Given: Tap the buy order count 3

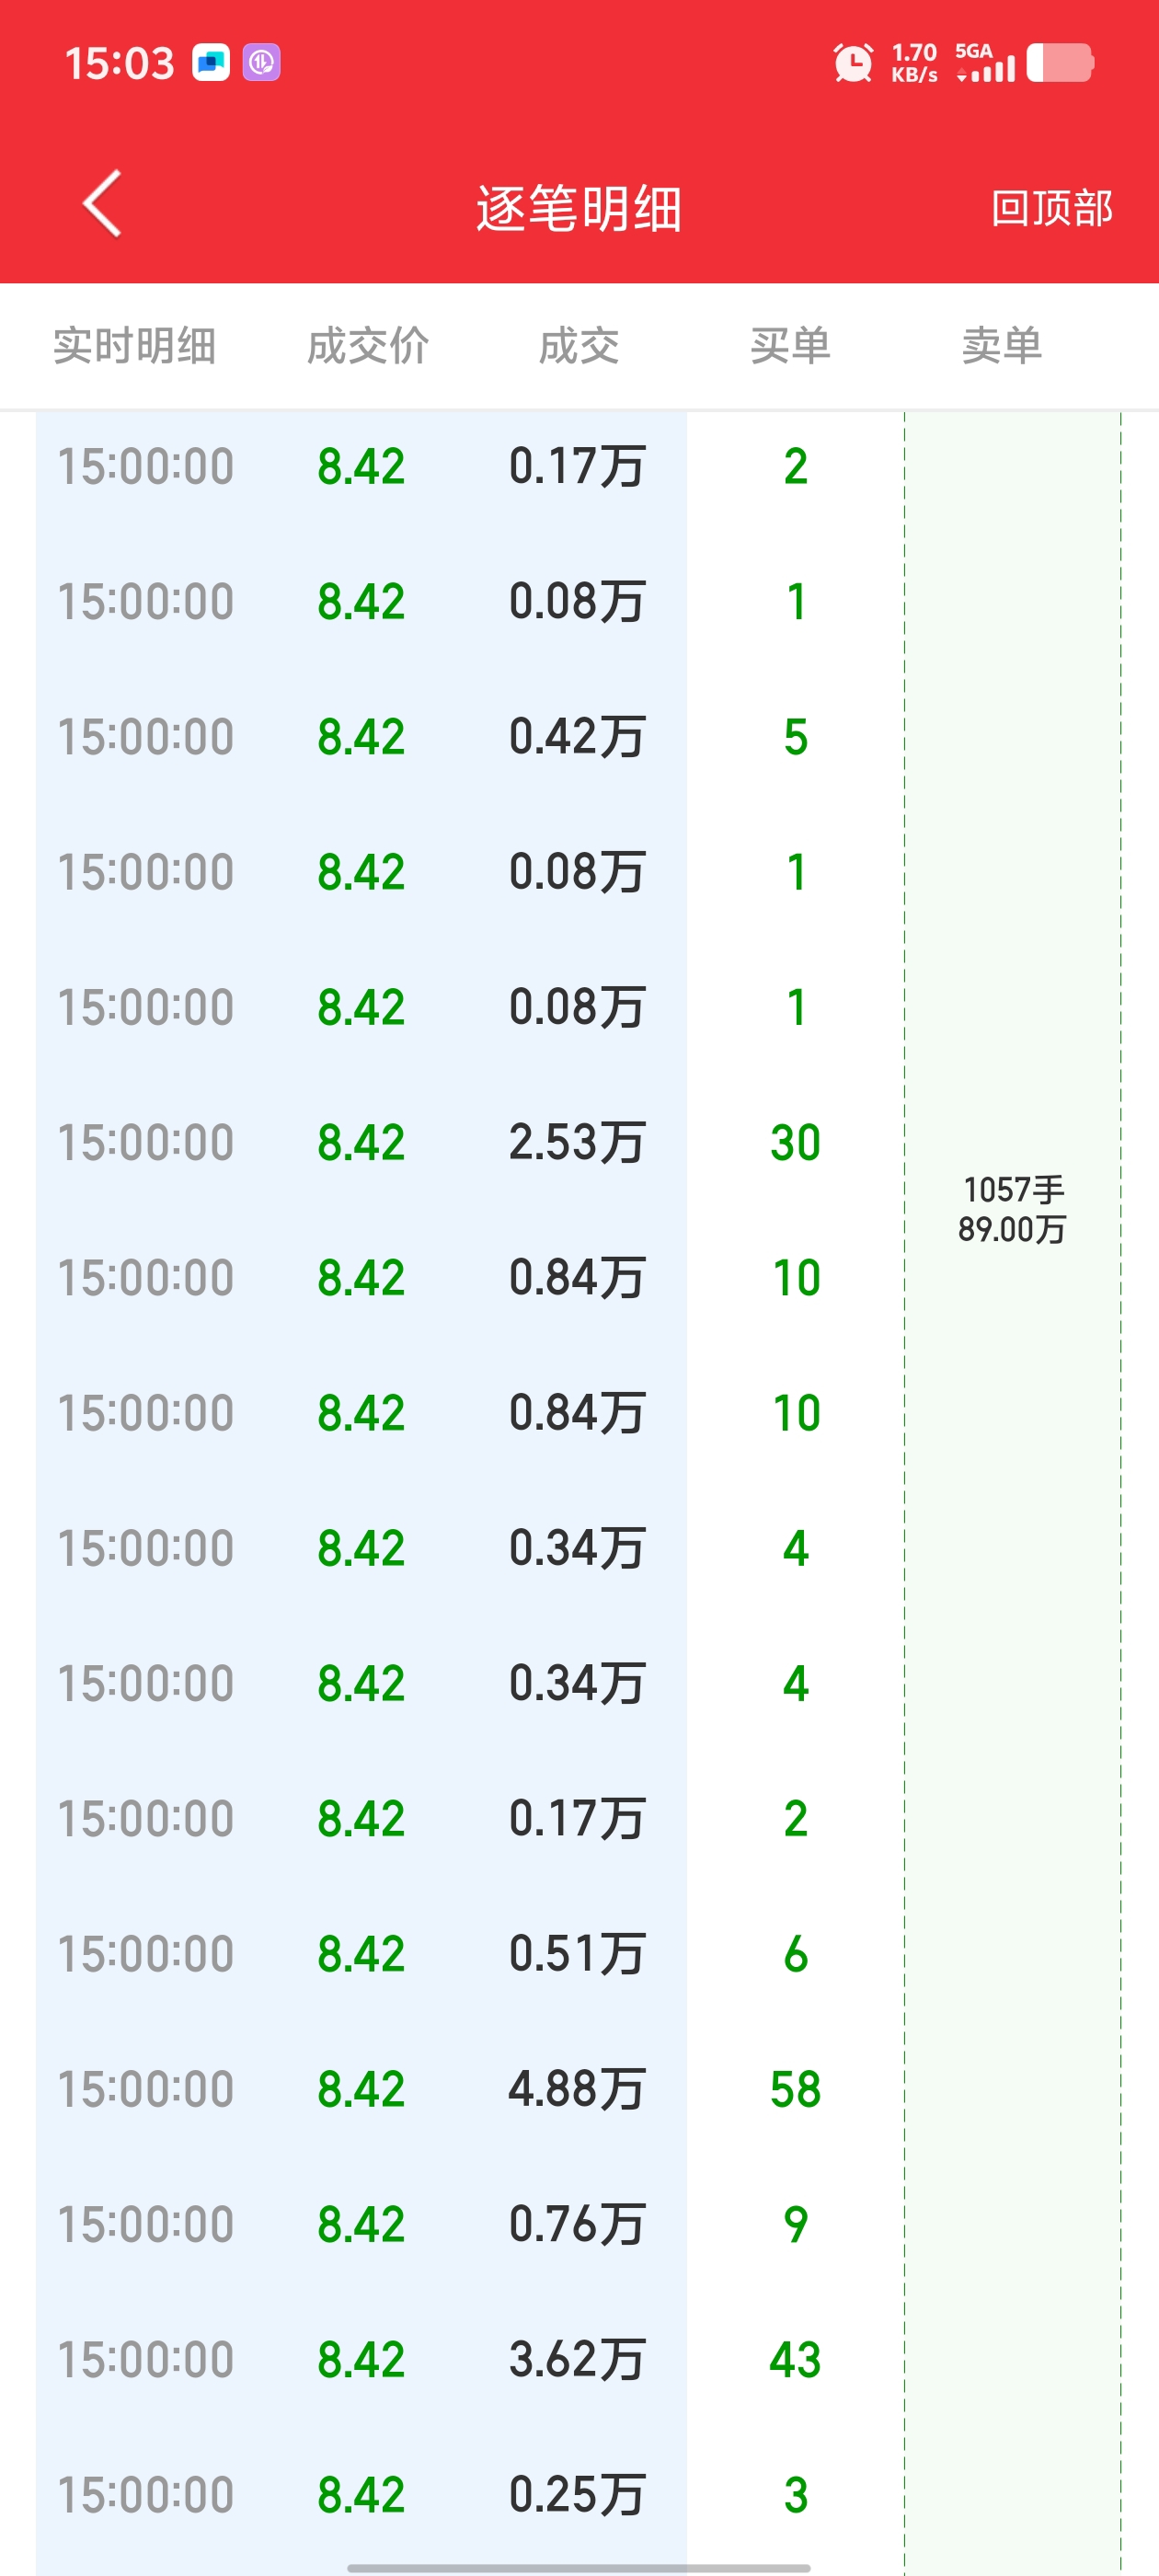Looking at the screenshot, I should click(x=795, y=2495).
